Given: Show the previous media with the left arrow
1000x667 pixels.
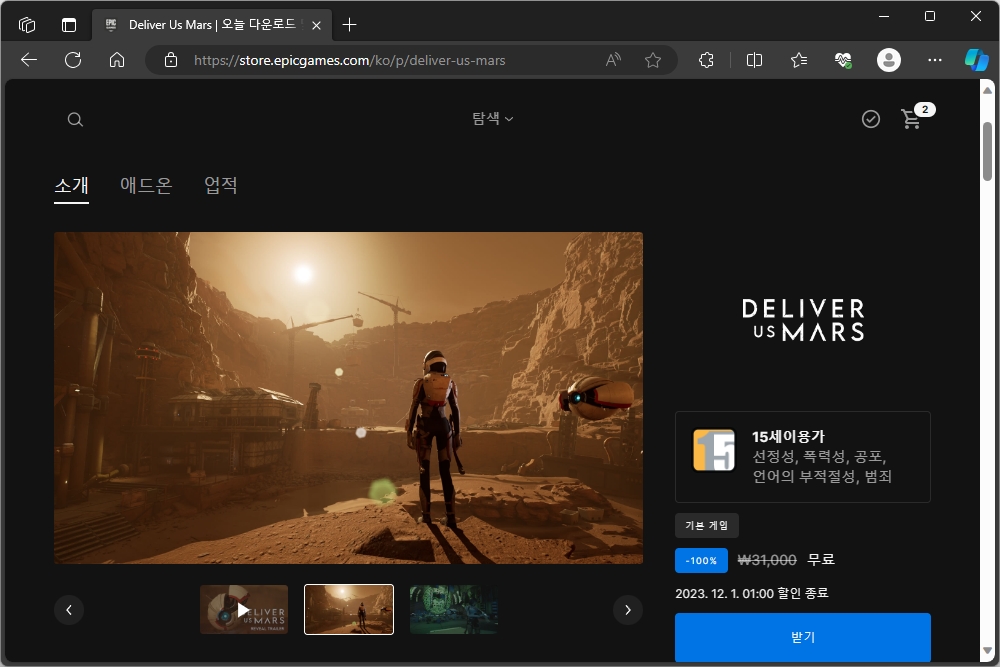Looking at the screenshot, I should (69, 610).
